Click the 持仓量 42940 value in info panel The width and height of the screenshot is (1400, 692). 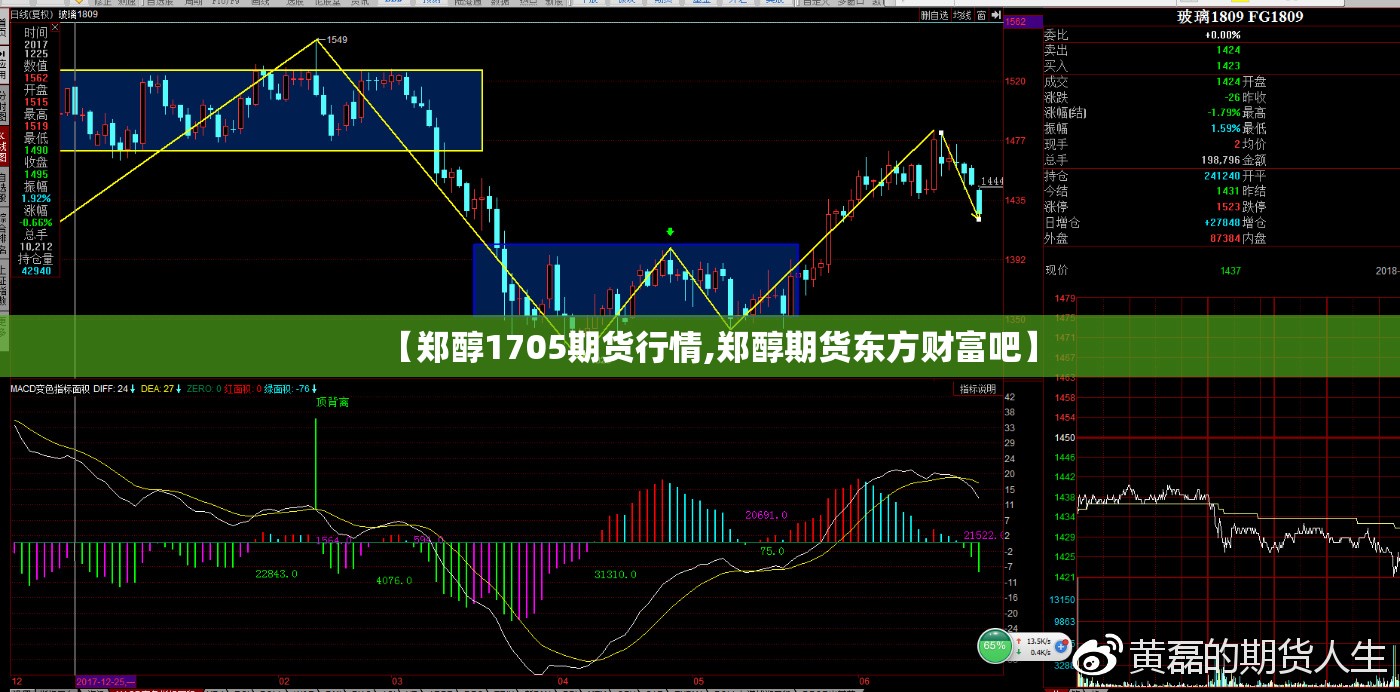pyautogui.click(x=36, y=271)
